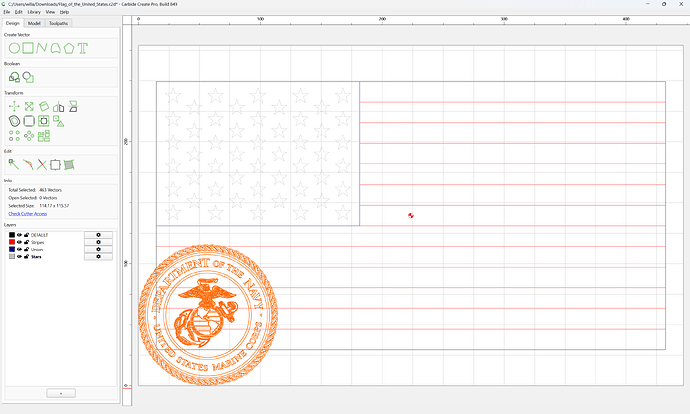The height and width of the screenshot is (414, 690).
Task: Select the Rotate transform tool
Action: (44, 106)
